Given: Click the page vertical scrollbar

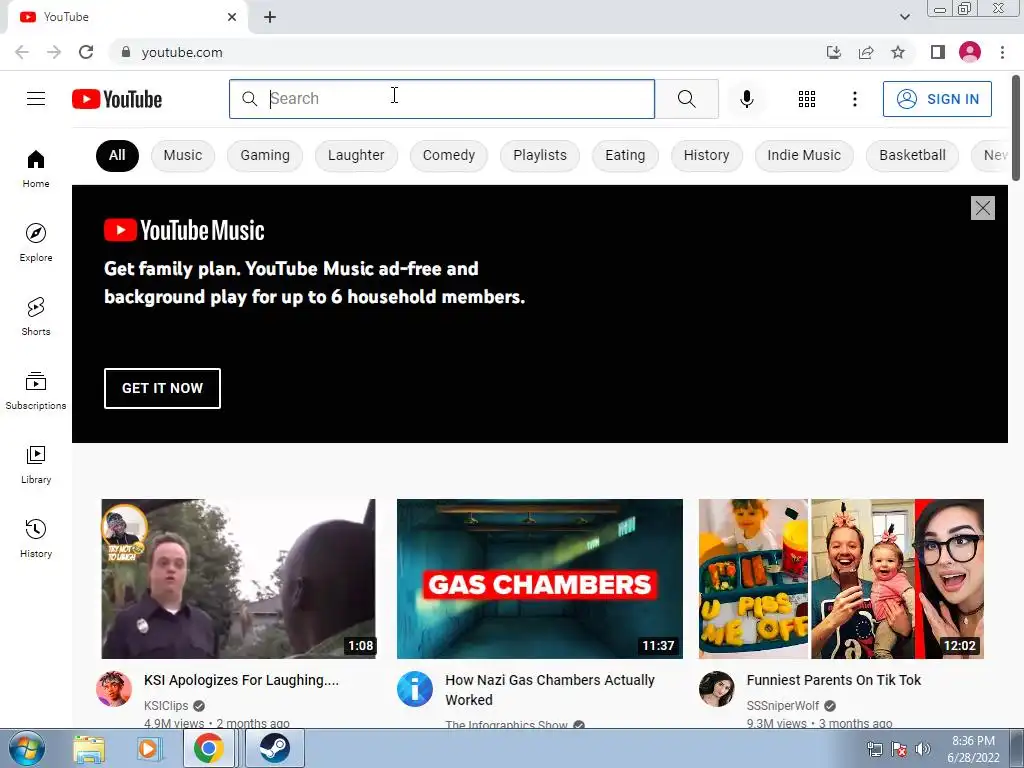Looking at the screenshot, I should [x=1016, y=127].
